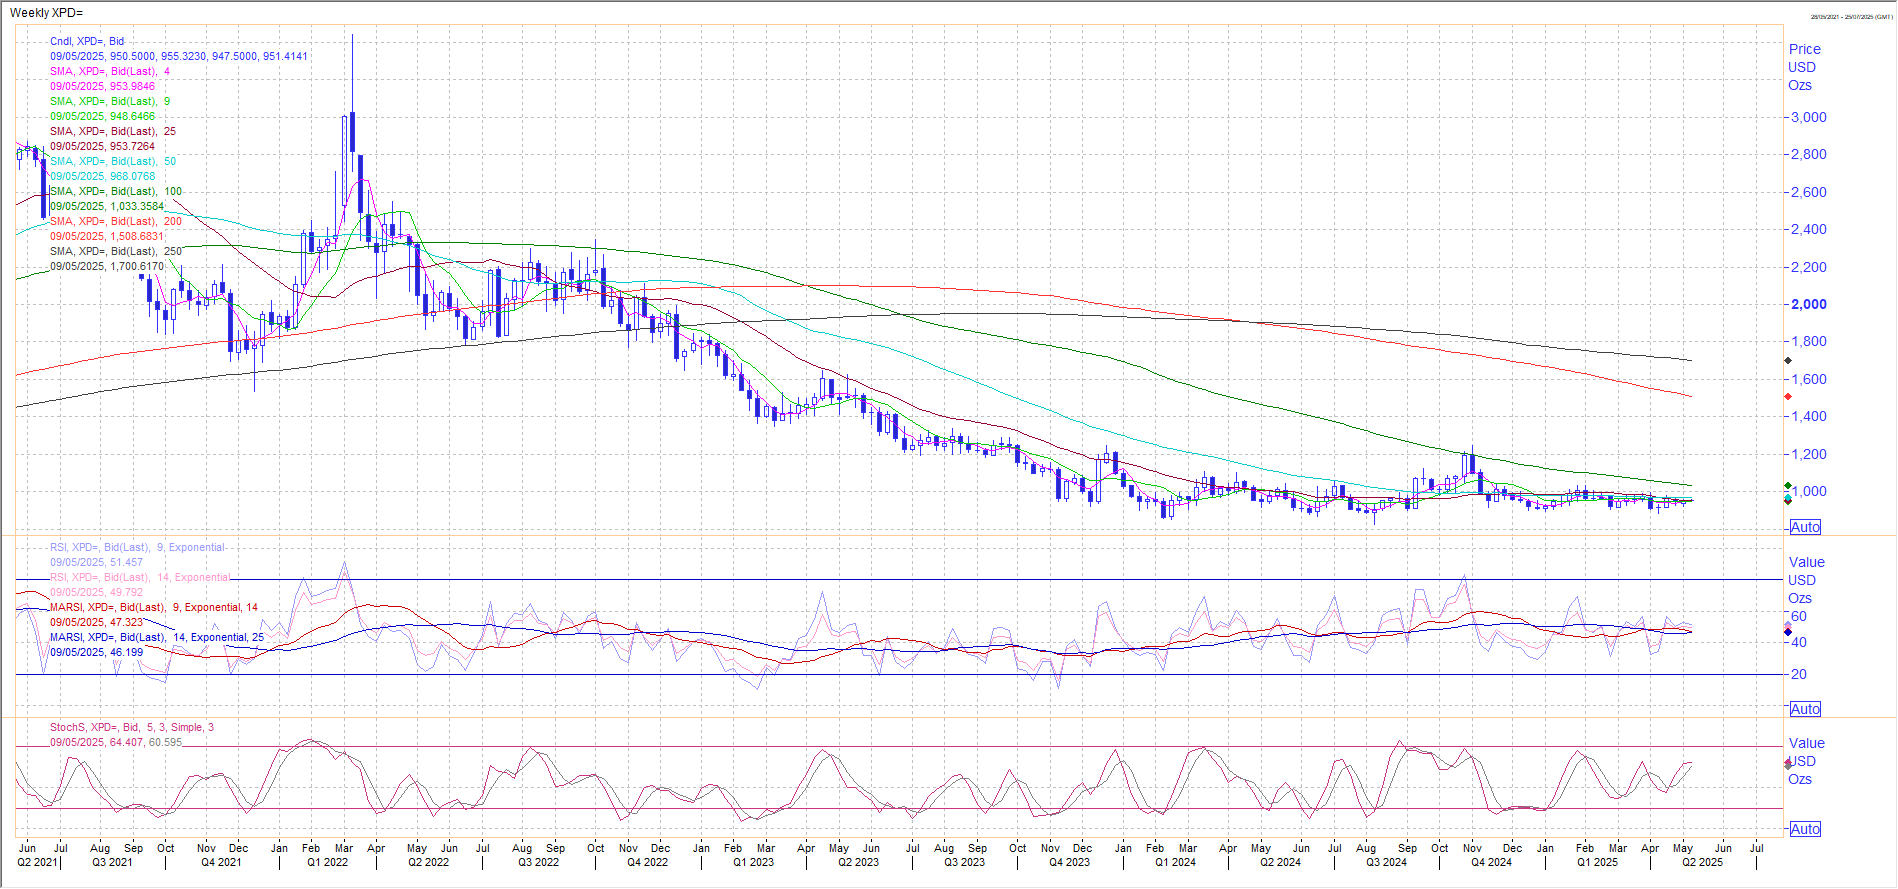Click the candle OHLC values line '950.5000, 955.3230'
The width and height of the screenshot is (1898, 889).
179,56
